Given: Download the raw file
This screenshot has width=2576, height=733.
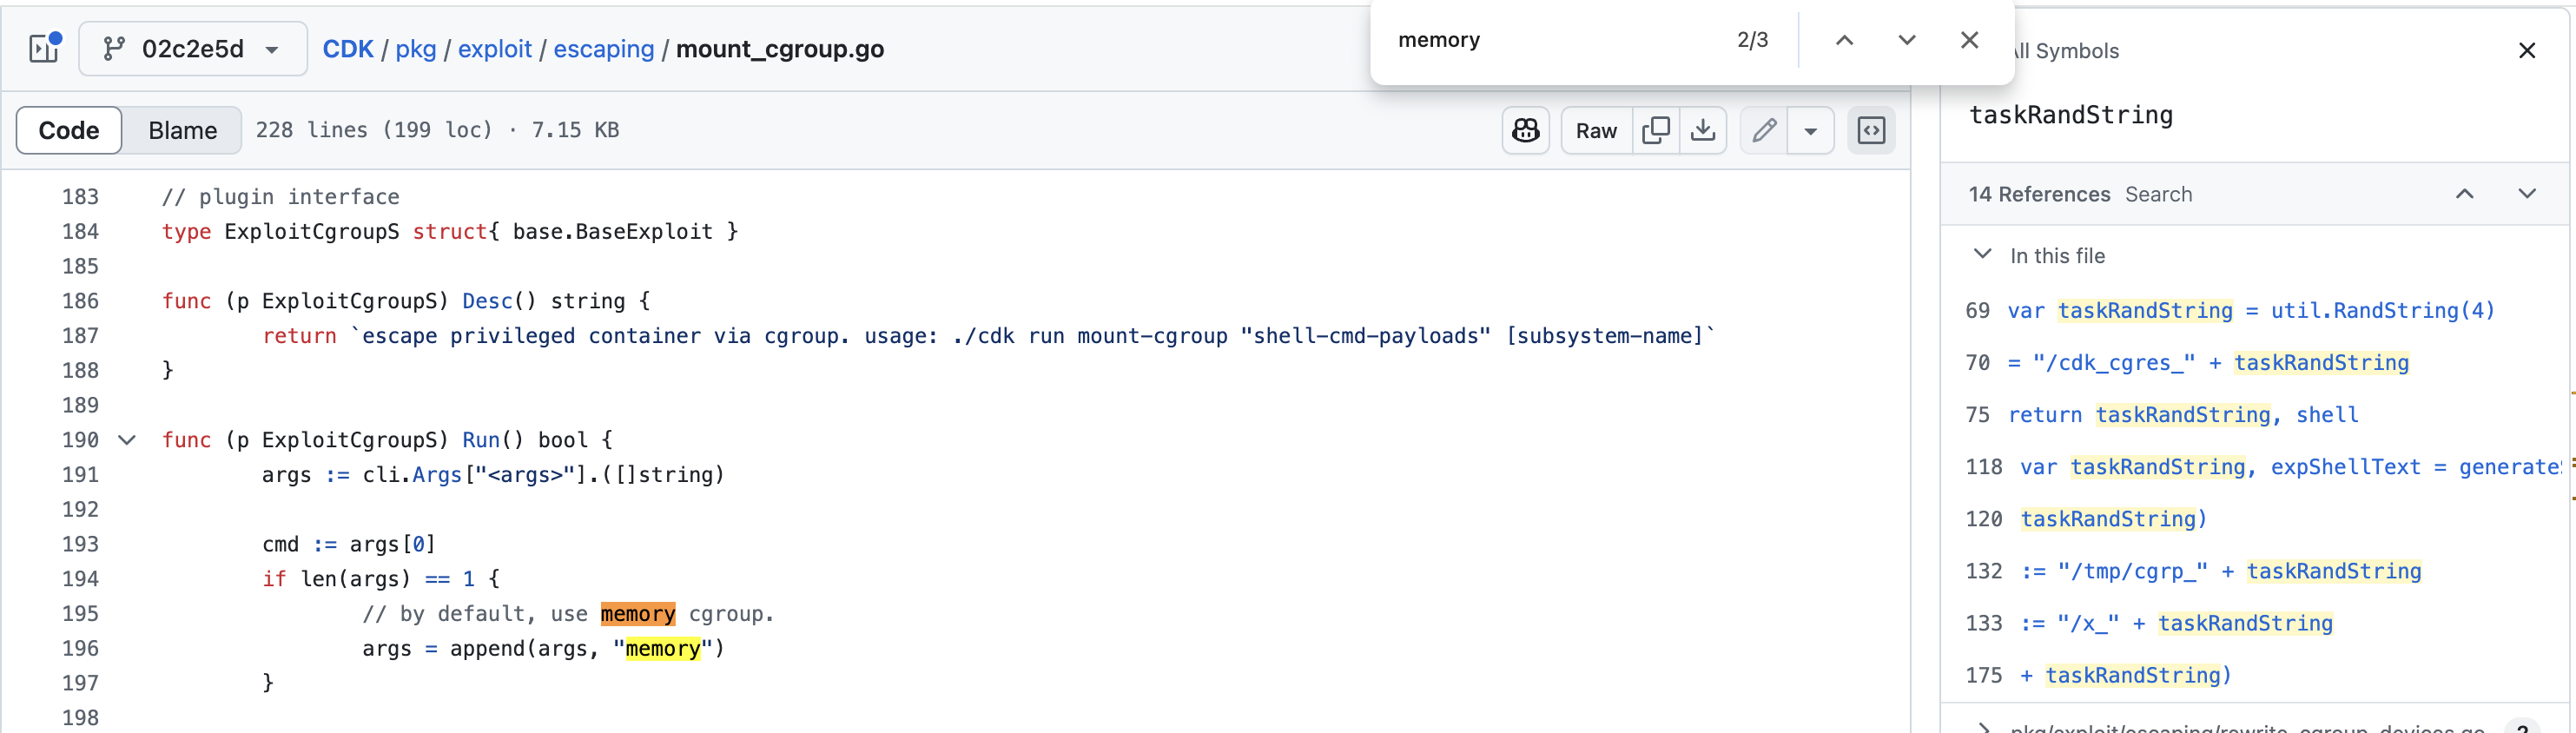Looking at the screenshot, I should 1703,130.
